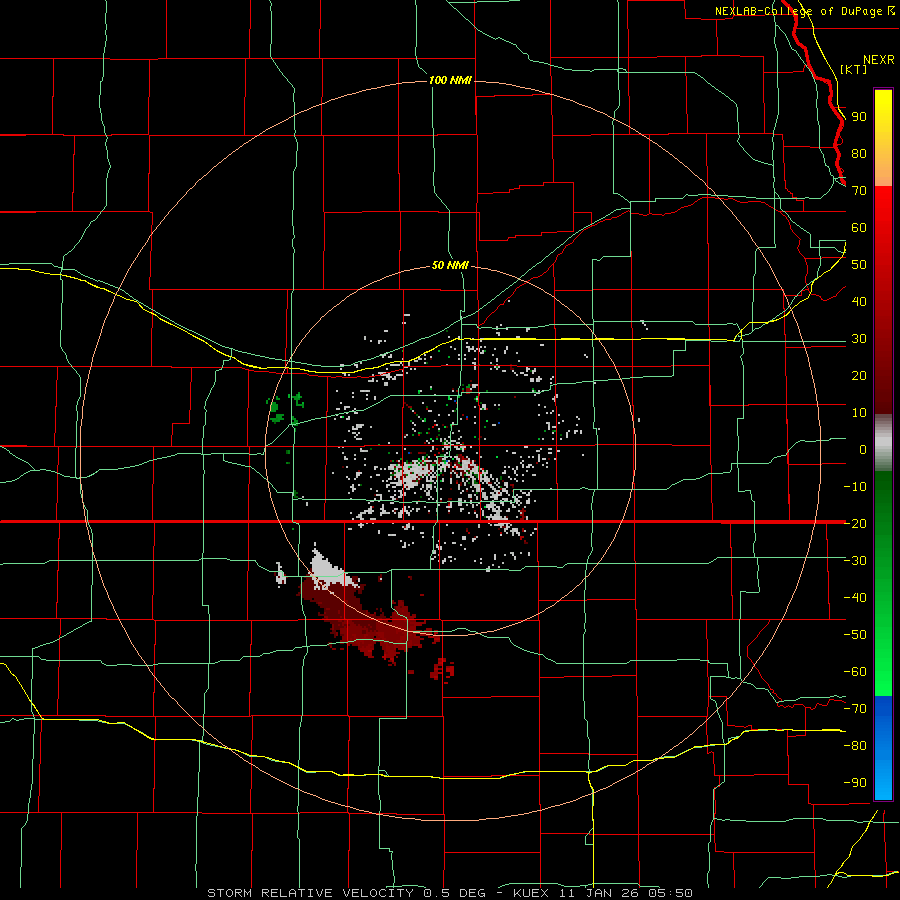This screenshot has height=900, width=900.
Task: Click the 80 value on velocity scale
Action: (x=859, y=154)
